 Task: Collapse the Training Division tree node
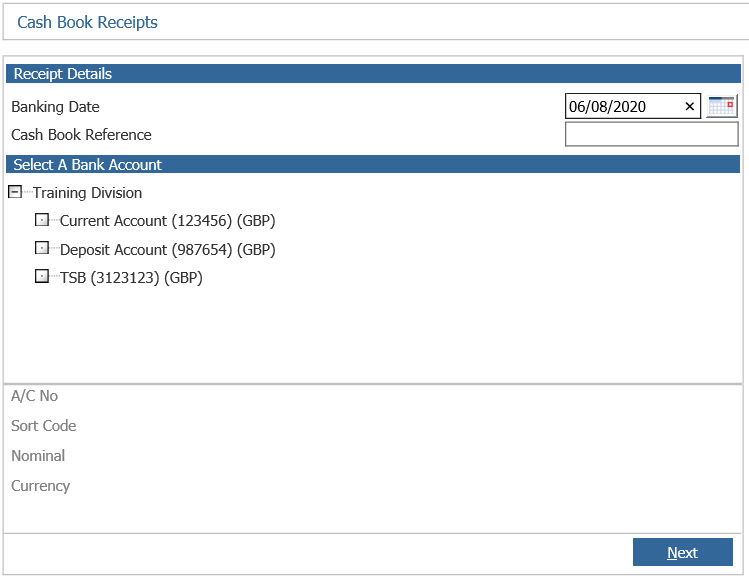coord(15,192)
